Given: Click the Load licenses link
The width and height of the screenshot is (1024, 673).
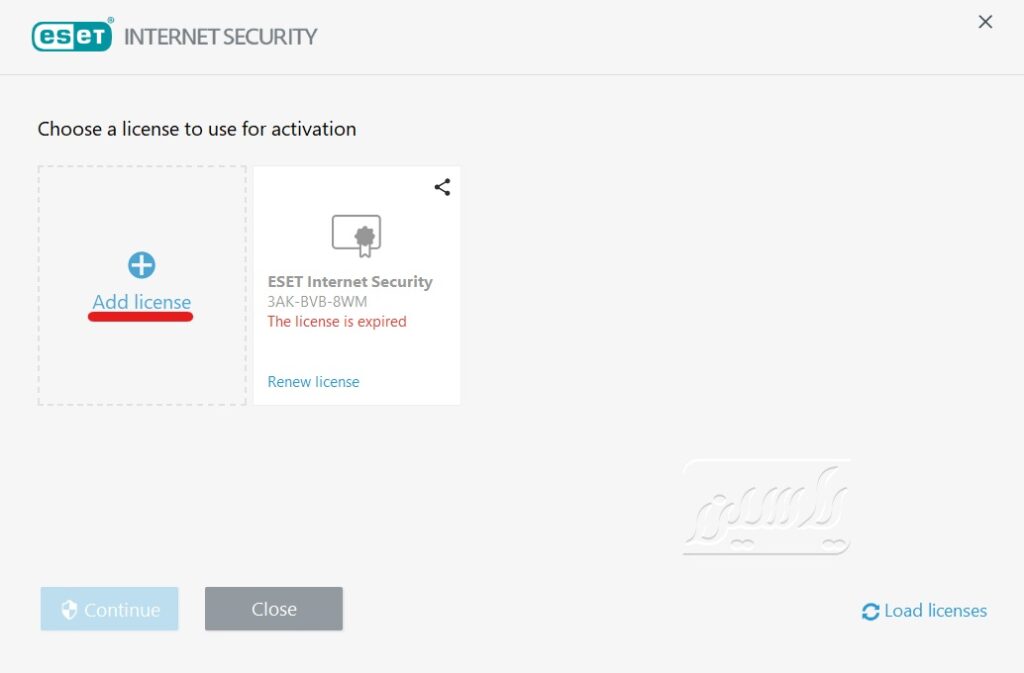Looking at the screenshot, I should [935, 610].
